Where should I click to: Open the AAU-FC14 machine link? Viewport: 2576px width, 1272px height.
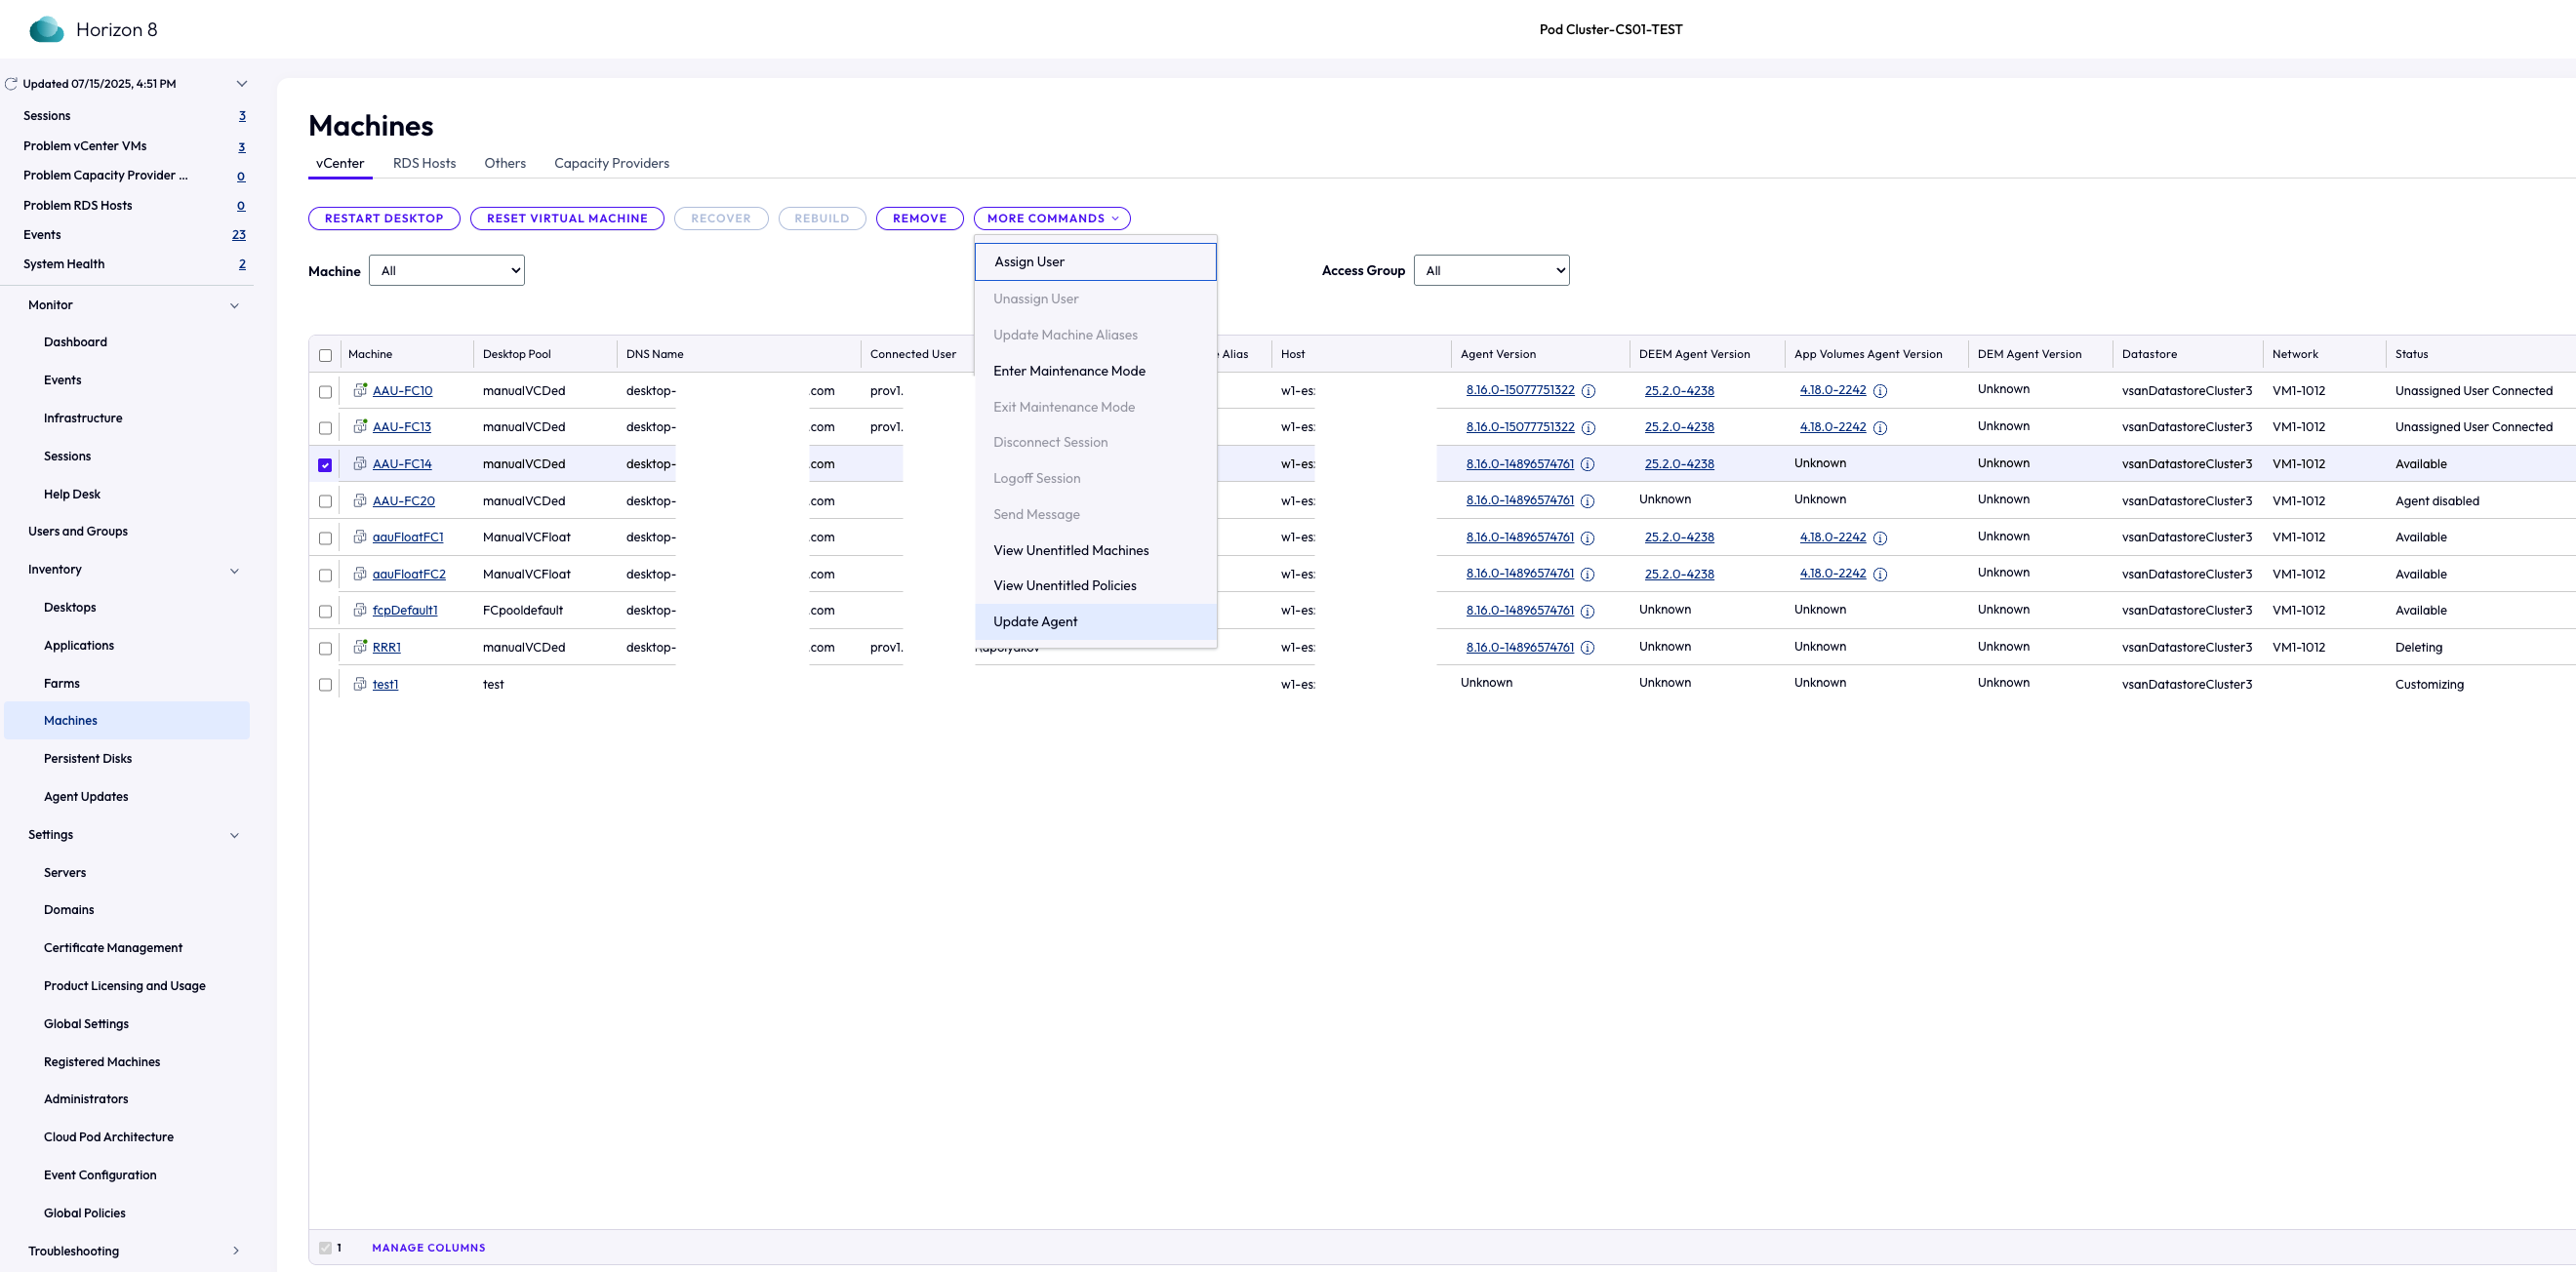pyautogui.click(x=402, y=464)
